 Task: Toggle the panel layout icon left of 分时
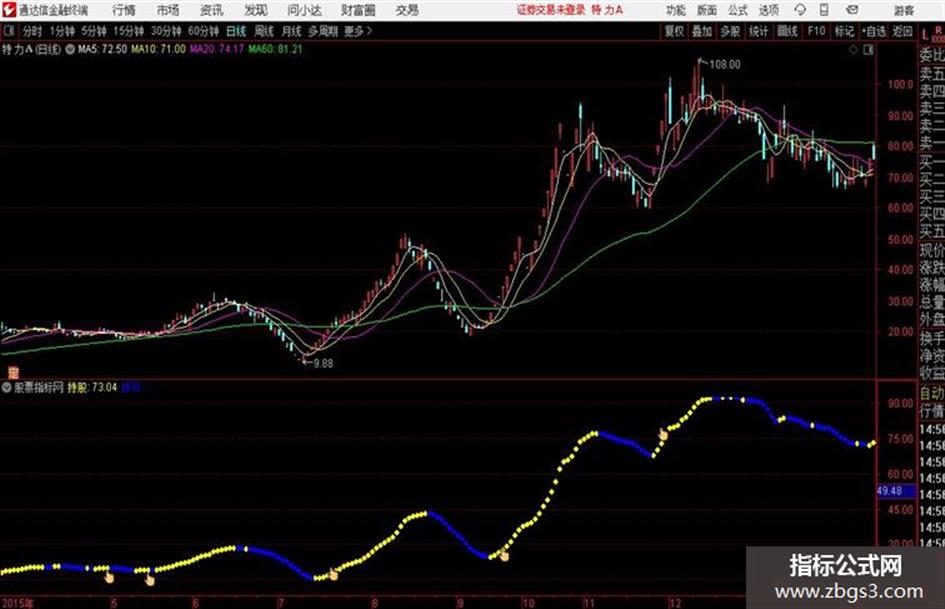coord(8,31)
